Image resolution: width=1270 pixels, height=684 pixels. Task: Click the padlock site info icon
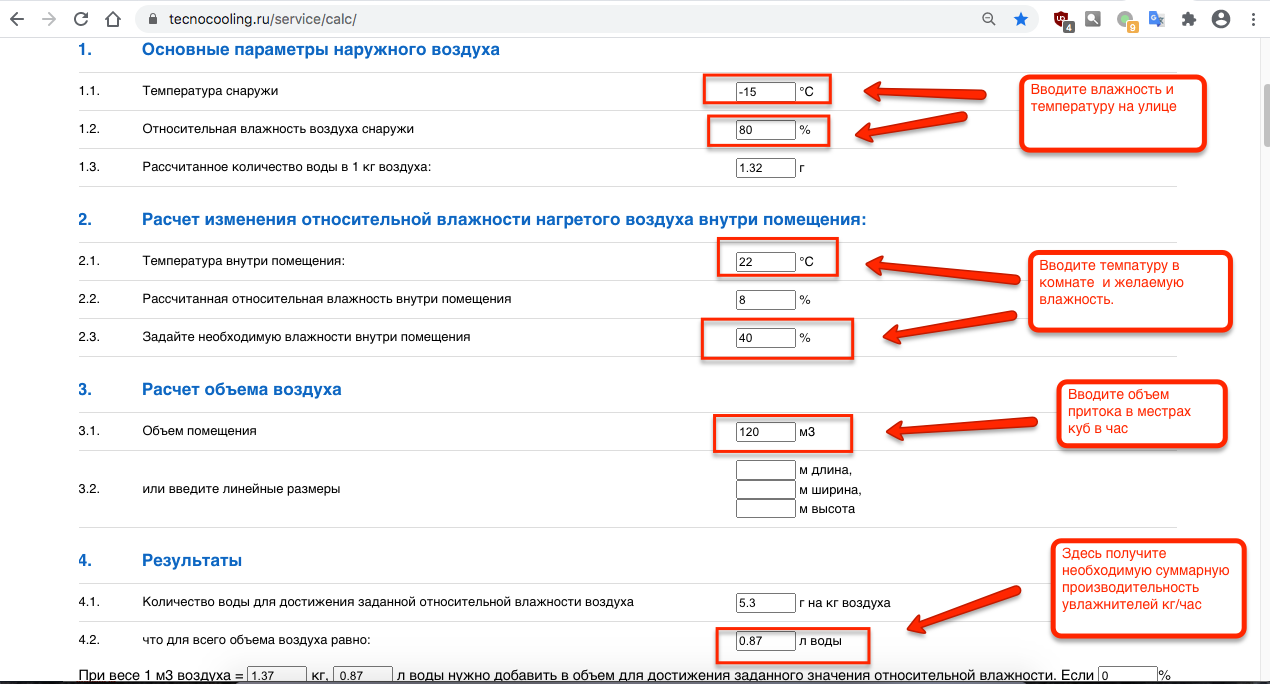pos(153,19)
